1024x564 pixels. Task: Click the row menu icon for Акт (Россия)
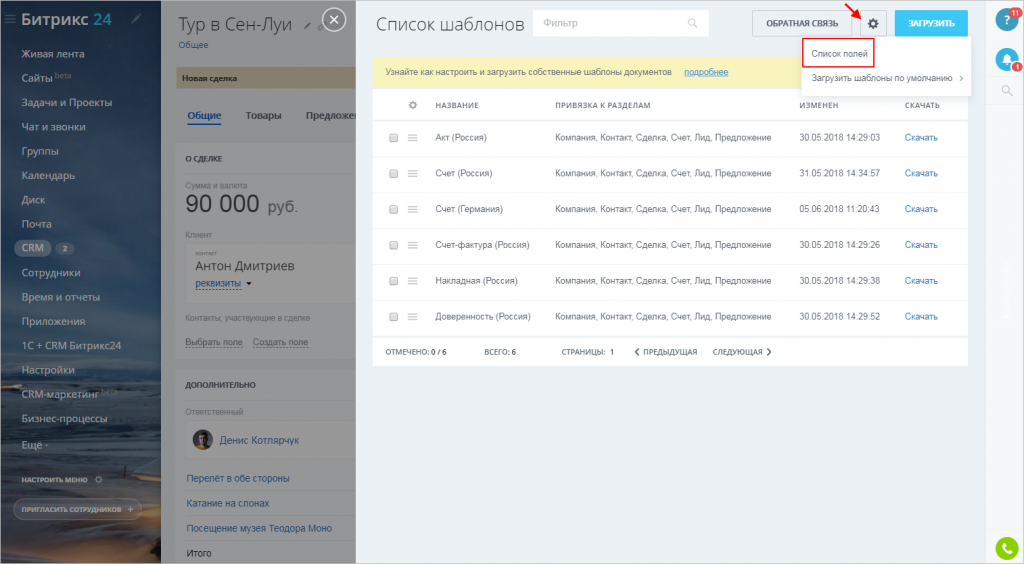tap(412, 138)
